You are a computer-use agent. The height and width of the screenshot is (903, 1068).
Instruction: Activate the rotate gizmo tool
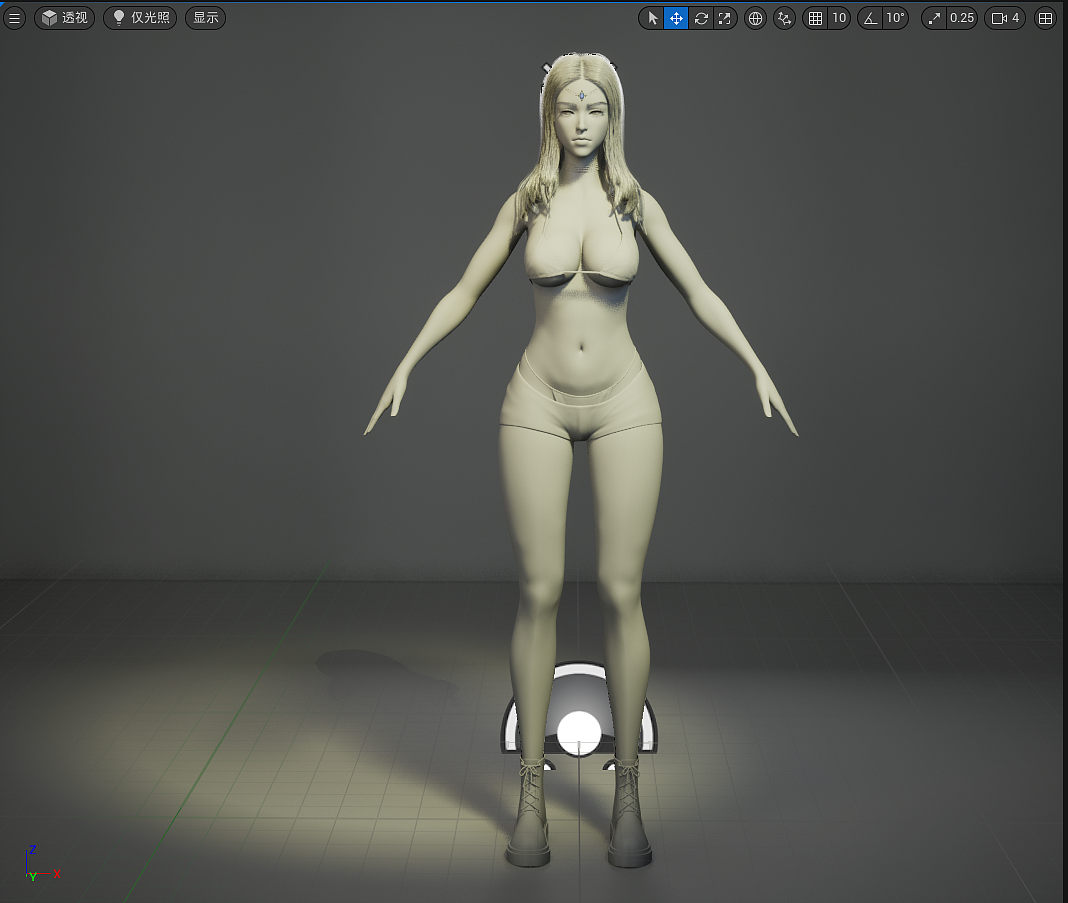pos(701,18)
